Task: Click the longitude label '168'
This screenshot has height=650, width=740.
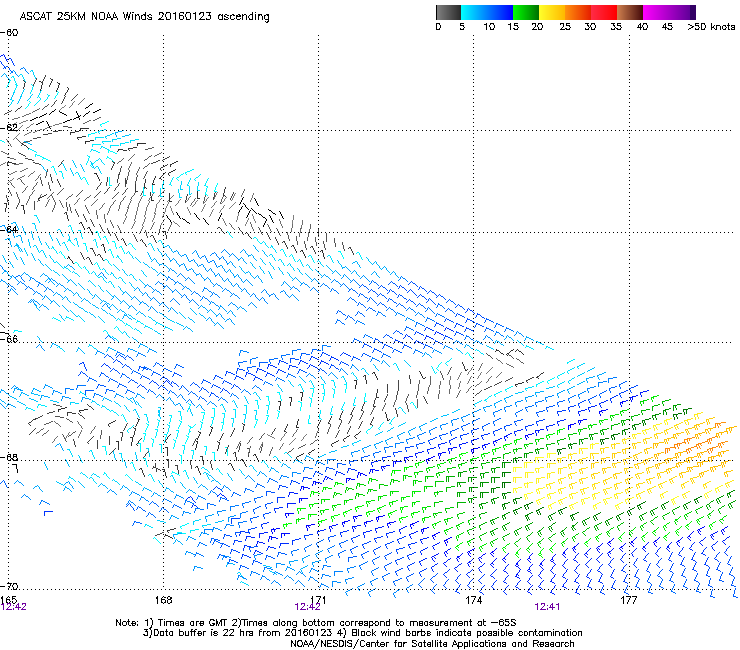Action: [163, 600]
